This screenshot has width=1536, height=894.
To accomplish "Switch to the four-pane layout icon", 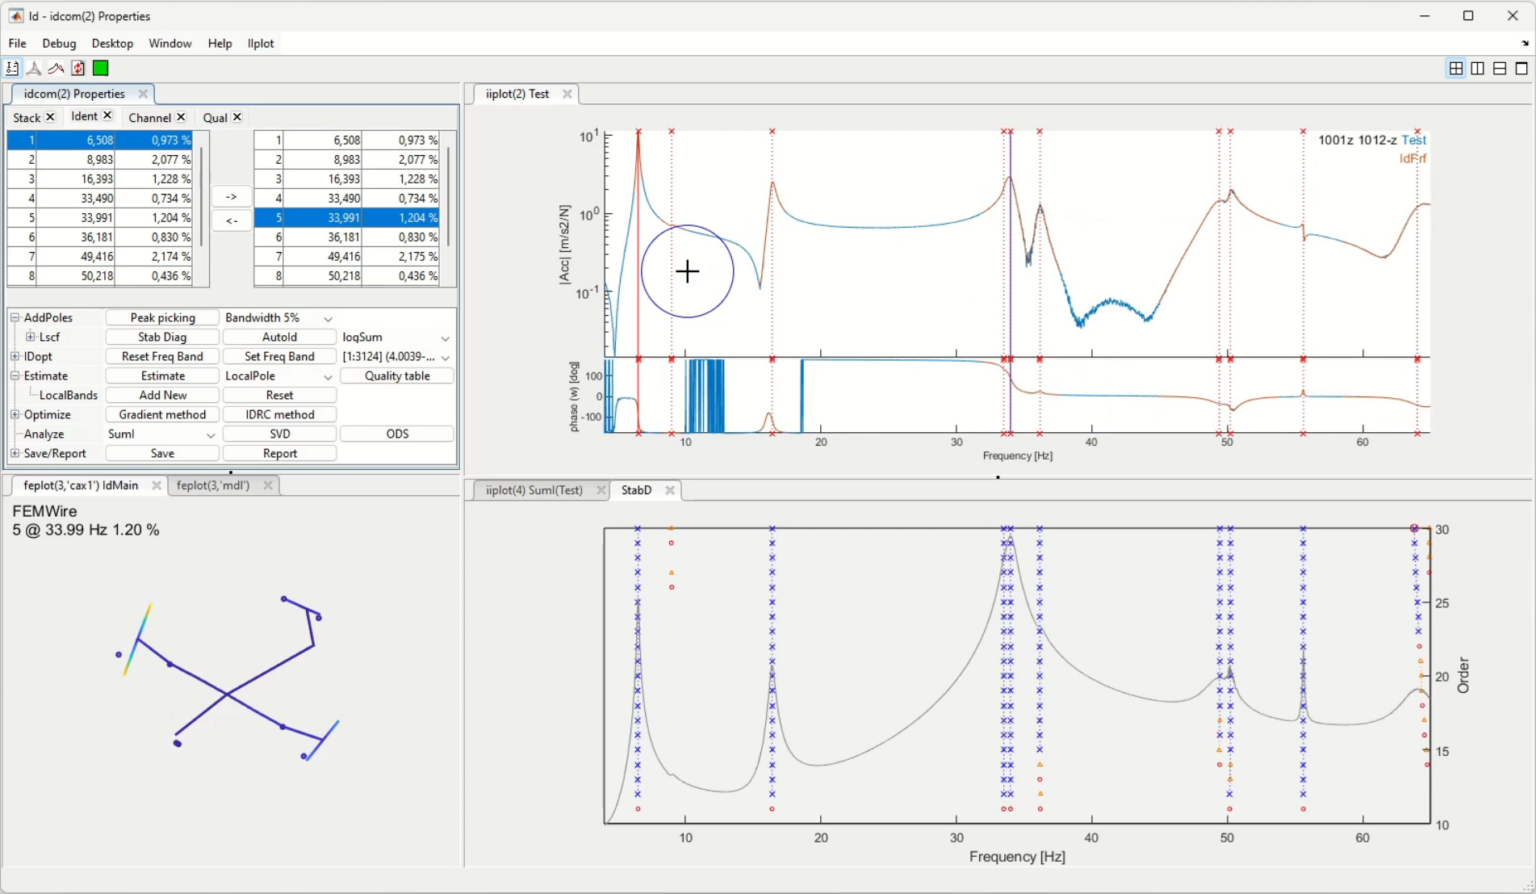I will (1456, 68).
